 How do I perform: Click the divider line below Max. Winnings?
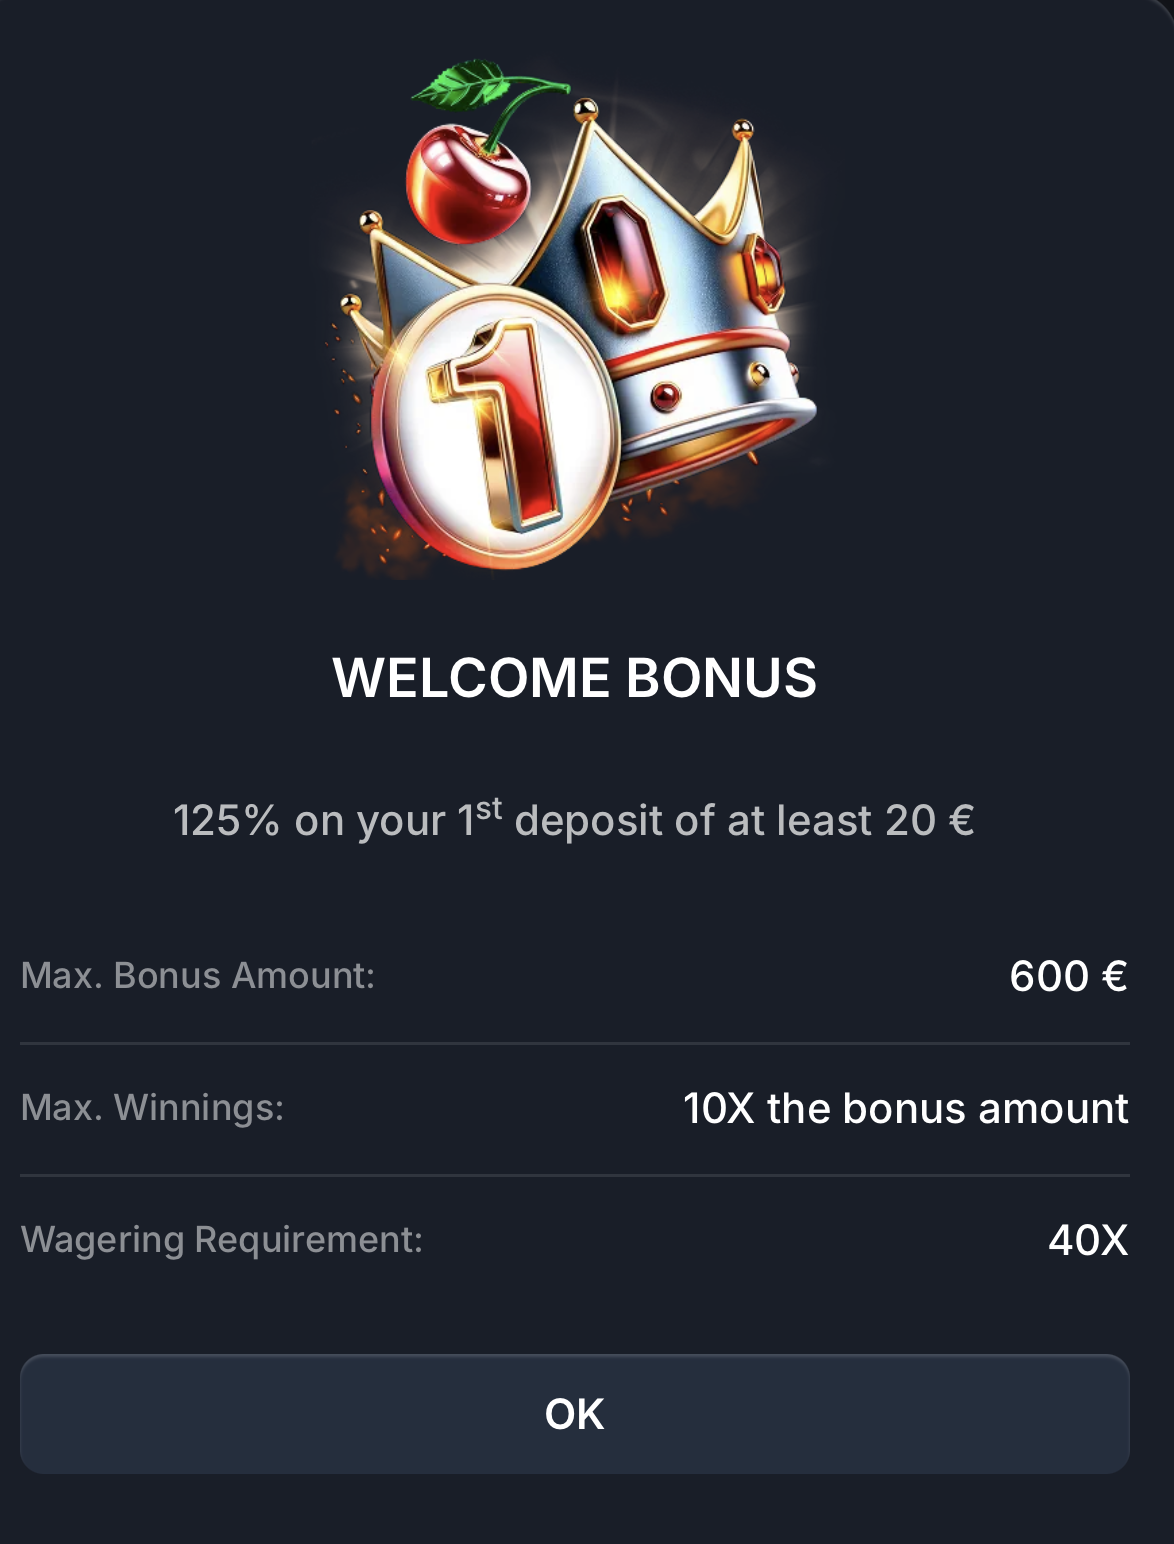click(575, 1175)
